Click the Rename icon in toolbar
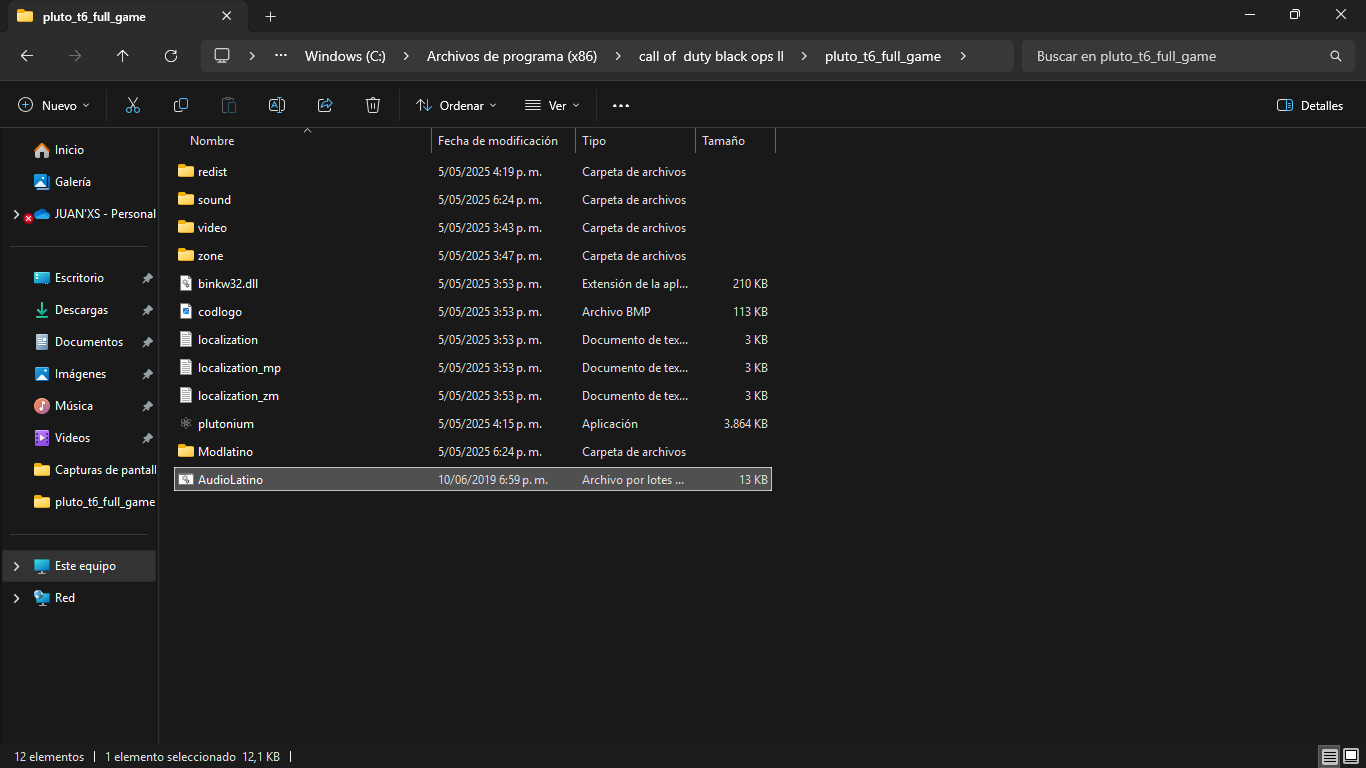 coord(277,105)
